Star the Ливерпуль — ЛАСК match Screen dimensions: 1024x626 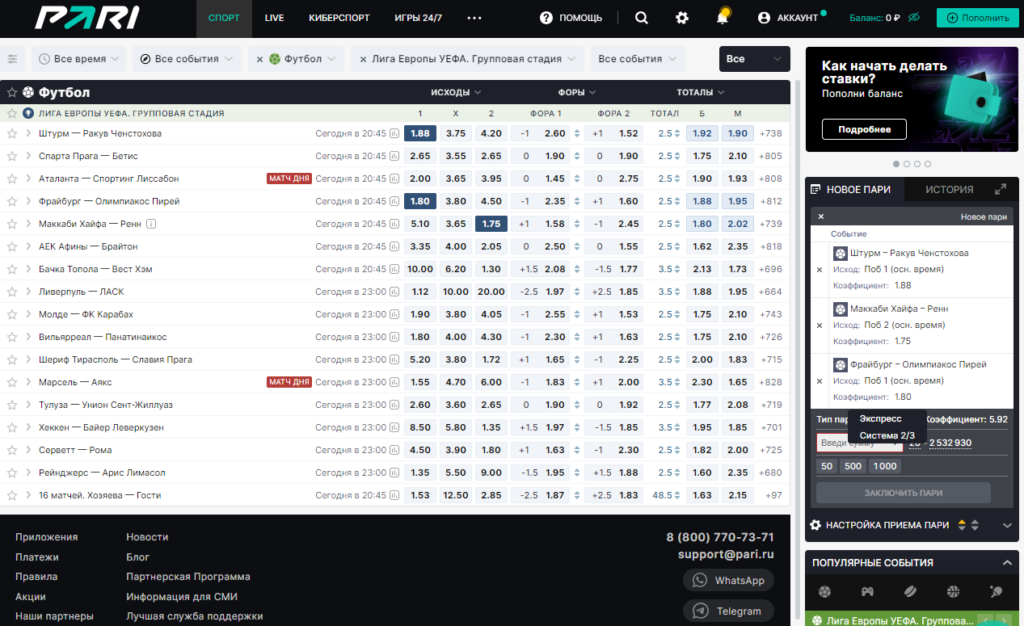(x=12, y=292)
